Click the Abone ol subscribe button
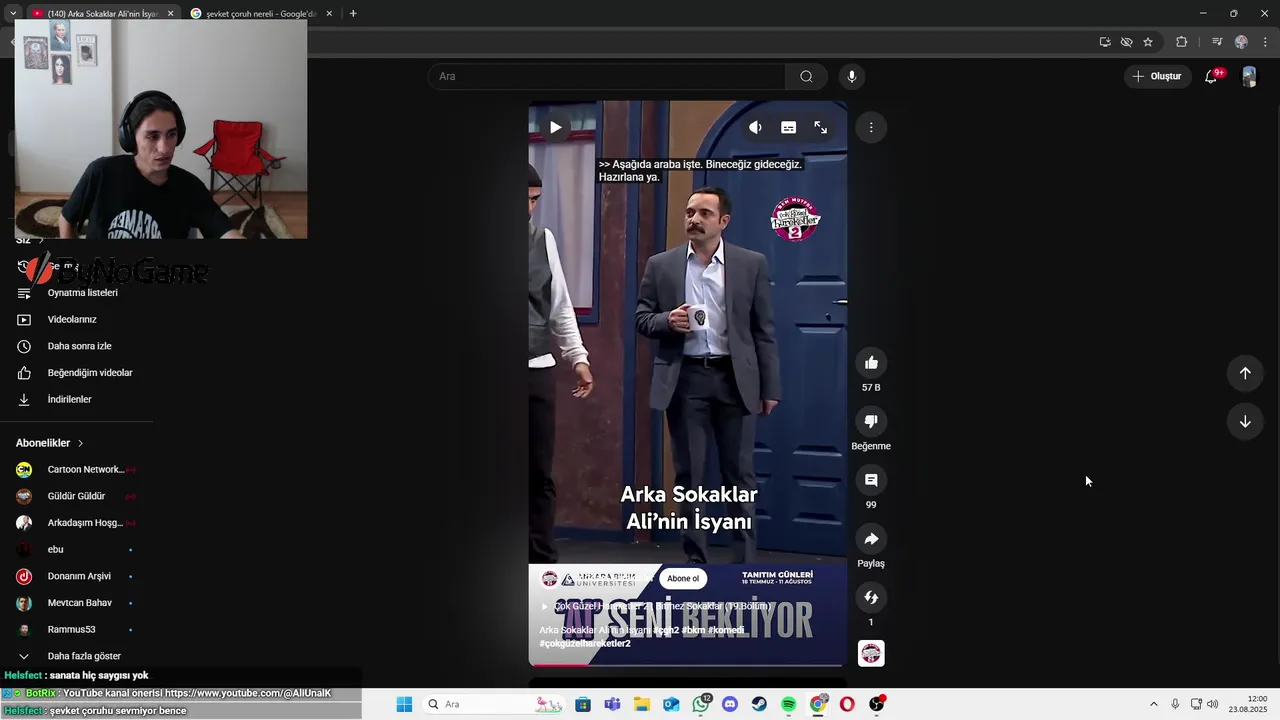The image size is (1280, 720). (x=683, y=578)
